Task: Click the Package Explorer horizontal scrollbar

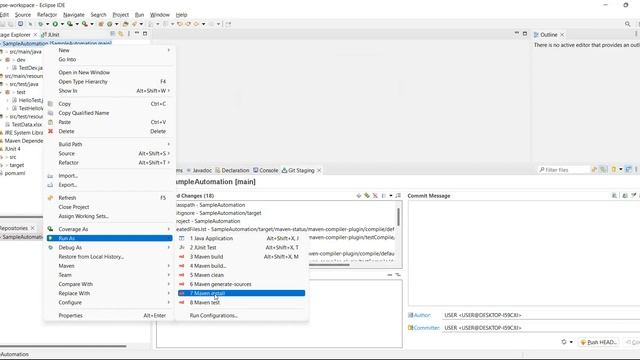Action: pos(63,346)
